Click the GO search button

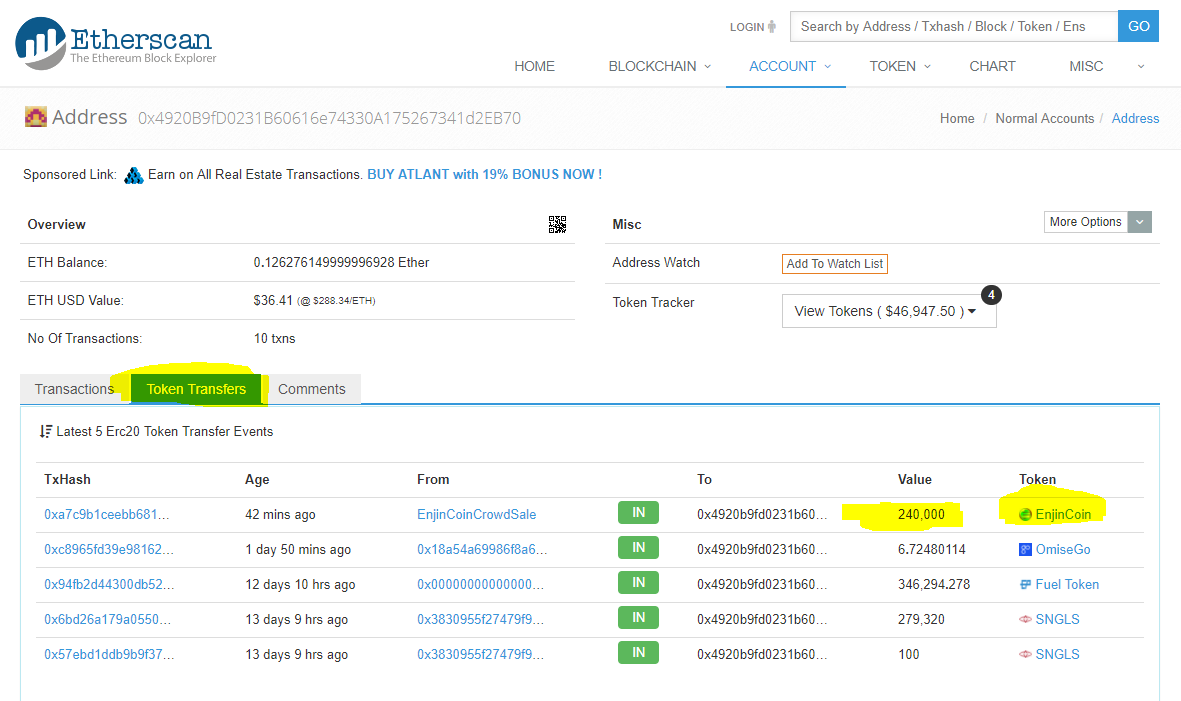click(x=1138, y=26)
